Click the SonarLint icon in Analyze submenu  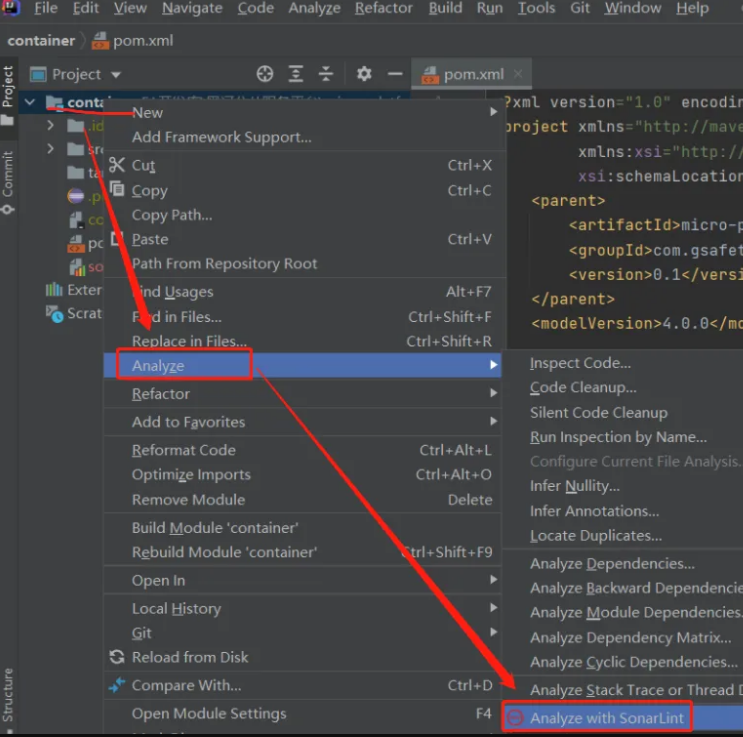[x=515, y=718]
